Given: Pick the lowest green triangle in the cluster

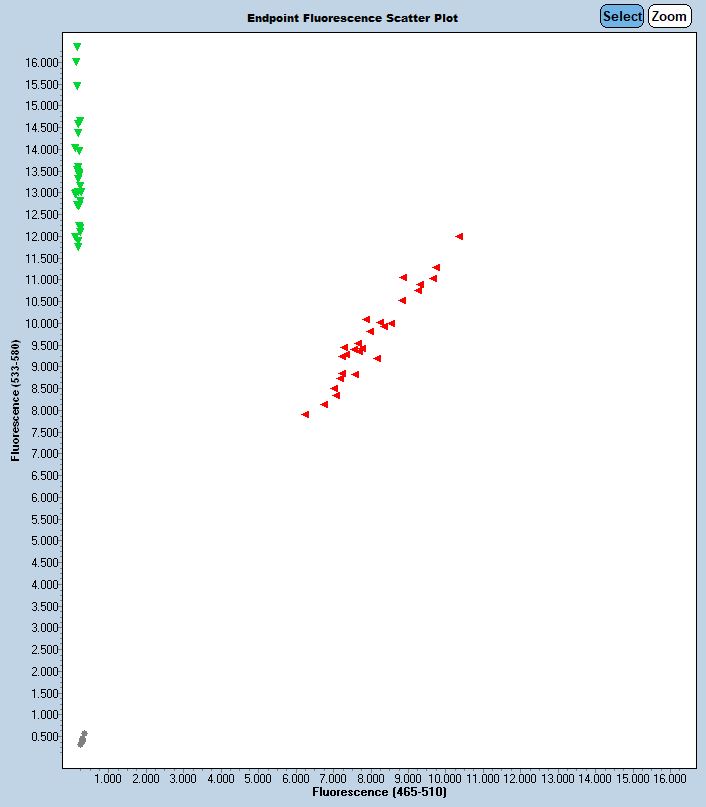Looking at the screenshot, I should 78,246.
